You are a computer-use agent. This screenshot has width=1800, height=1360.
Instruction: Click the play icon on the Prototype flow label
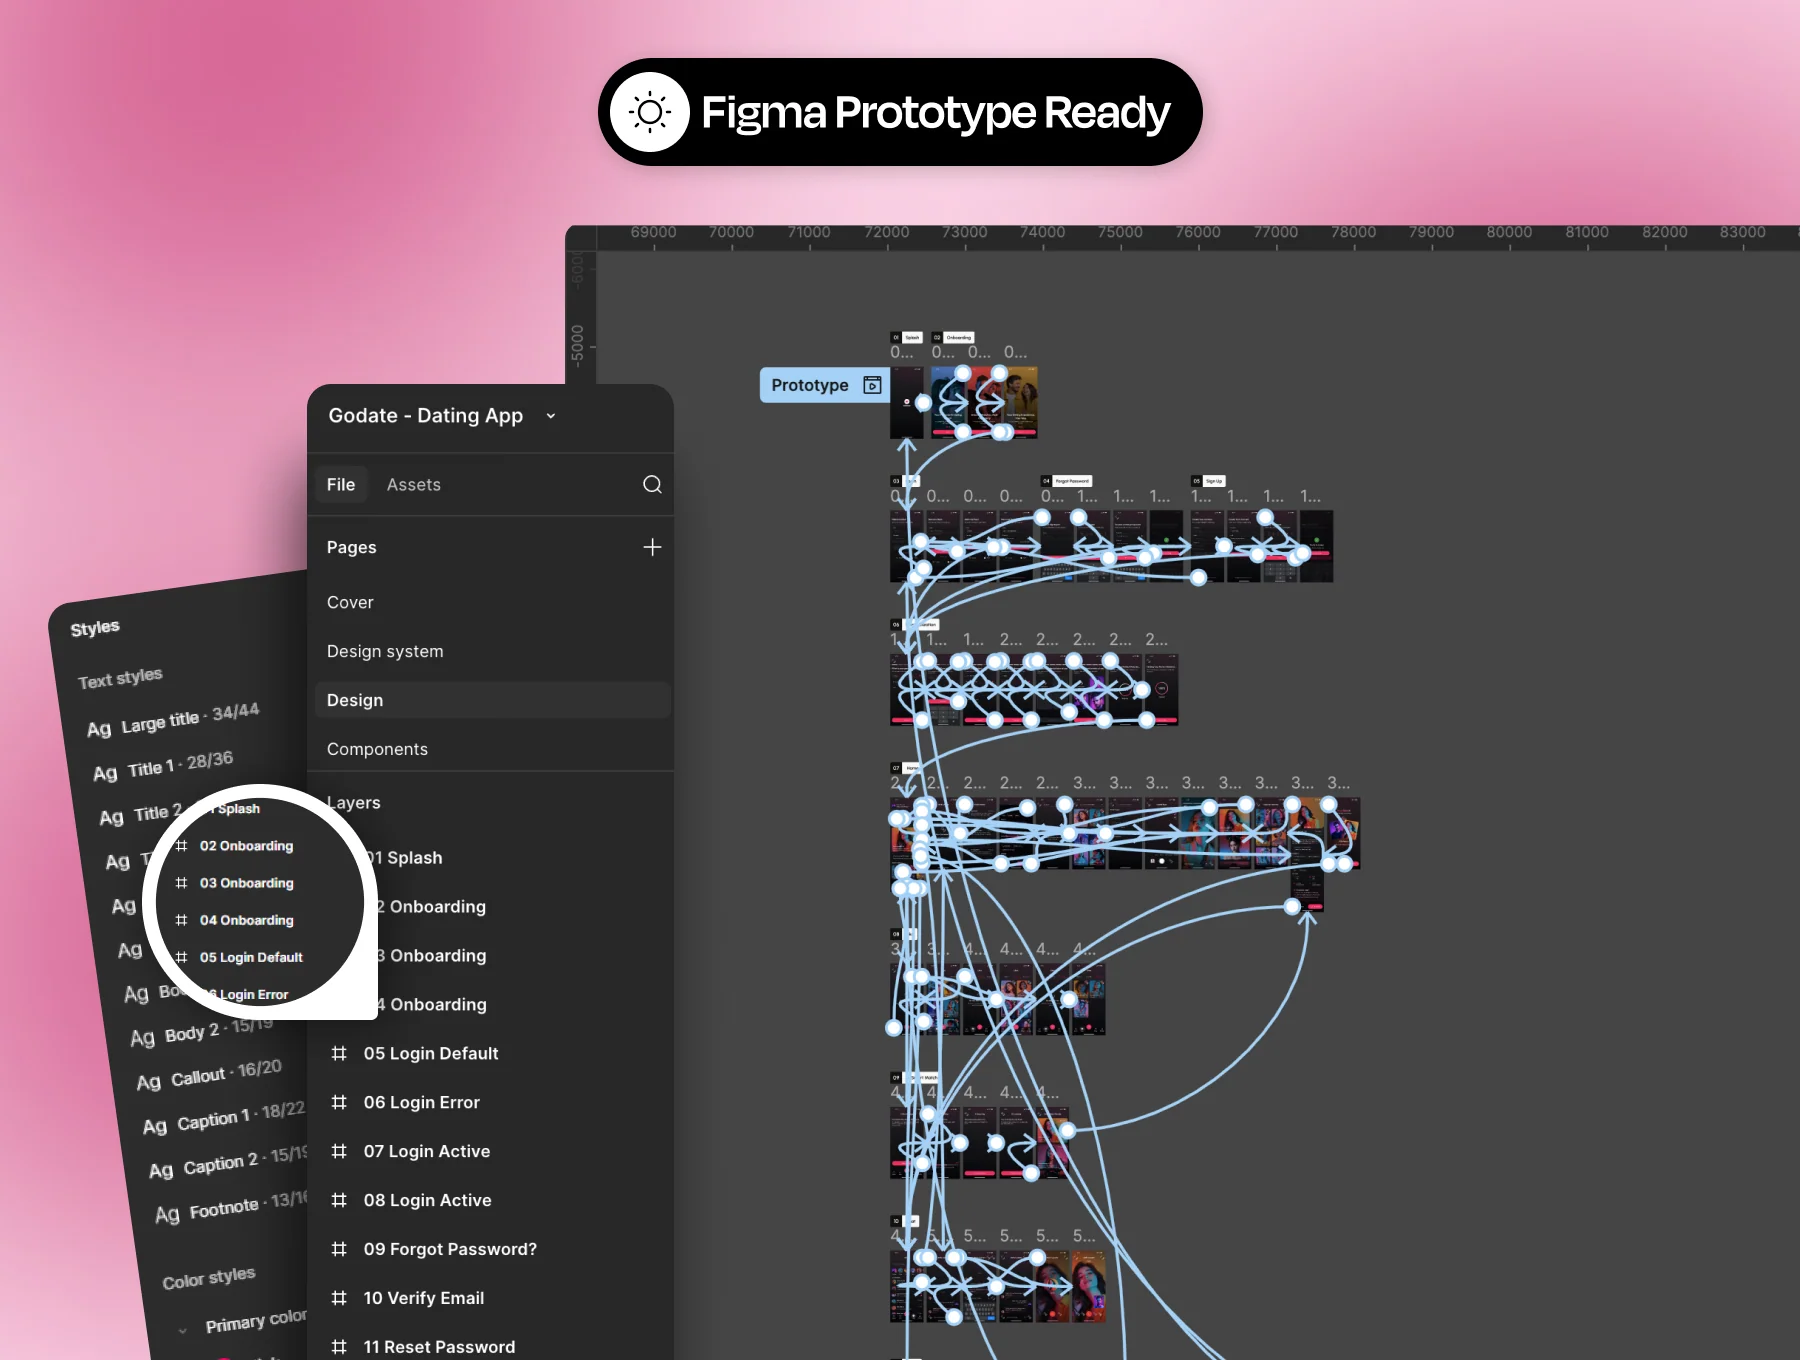coord(872,385)
